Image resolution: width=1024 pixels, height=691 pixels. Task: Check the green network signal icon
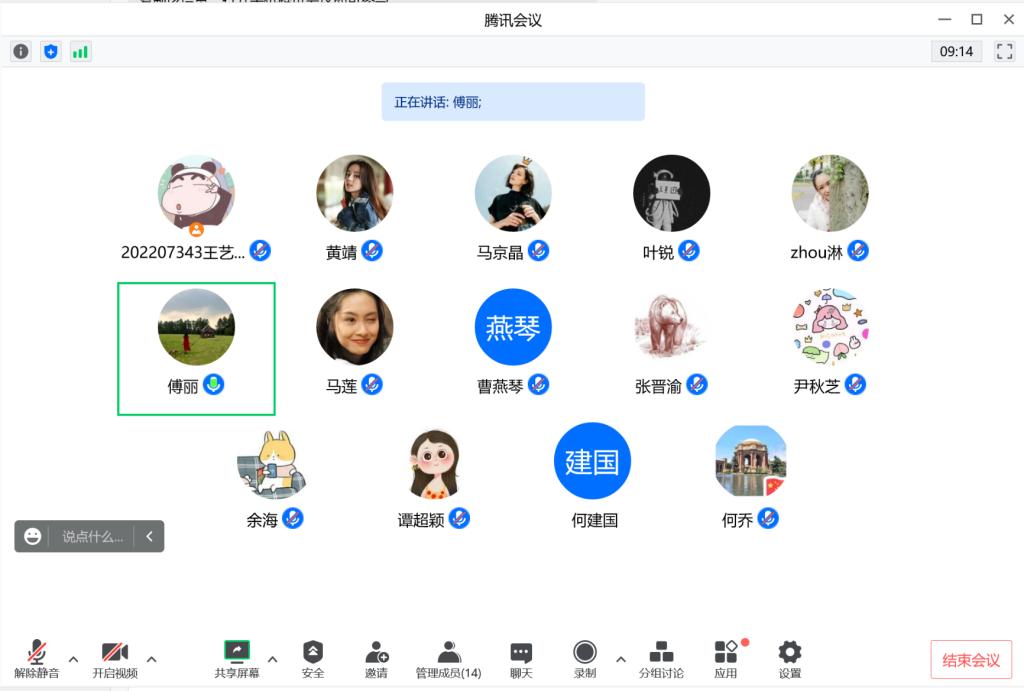(x=80, y=51)
